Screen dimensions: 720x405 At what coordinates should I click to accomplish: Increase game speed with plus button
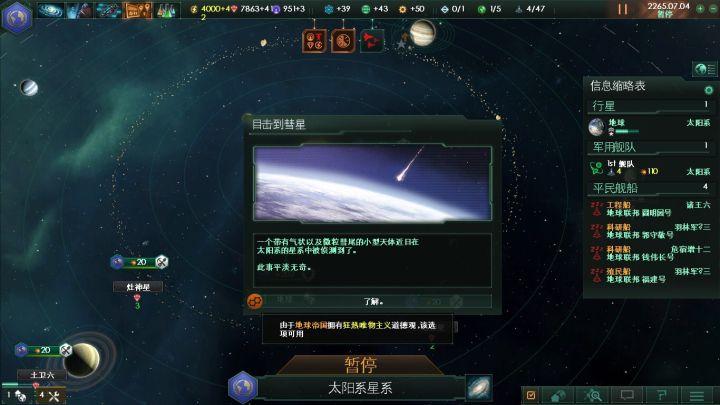[x=700, y=9]
